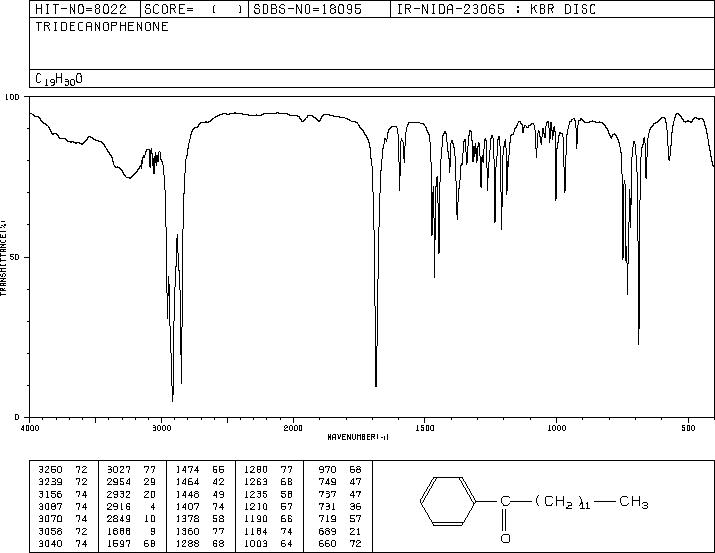This screenshot has width=715, height=553.
Task: Click the 3027 peak entry in the table
Action: tap(131, 470)
